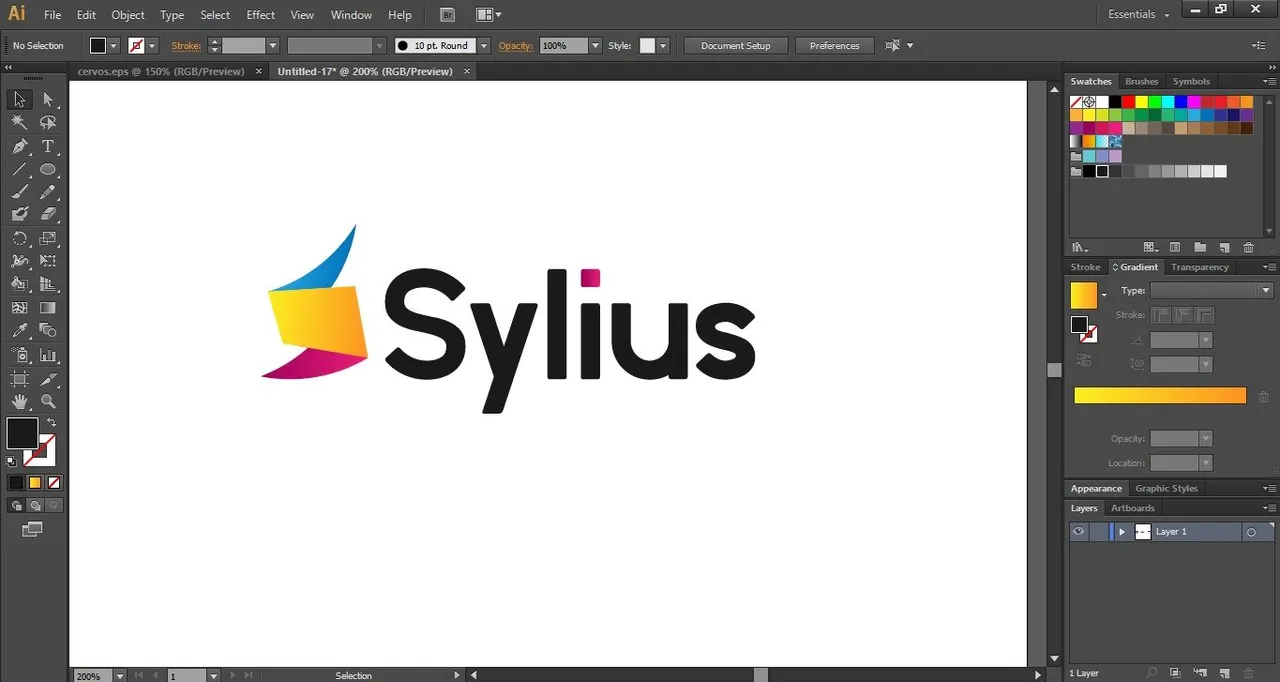Screen dimensions: 1280x682
Task: Open the Object menu
Action: [128, 15]
